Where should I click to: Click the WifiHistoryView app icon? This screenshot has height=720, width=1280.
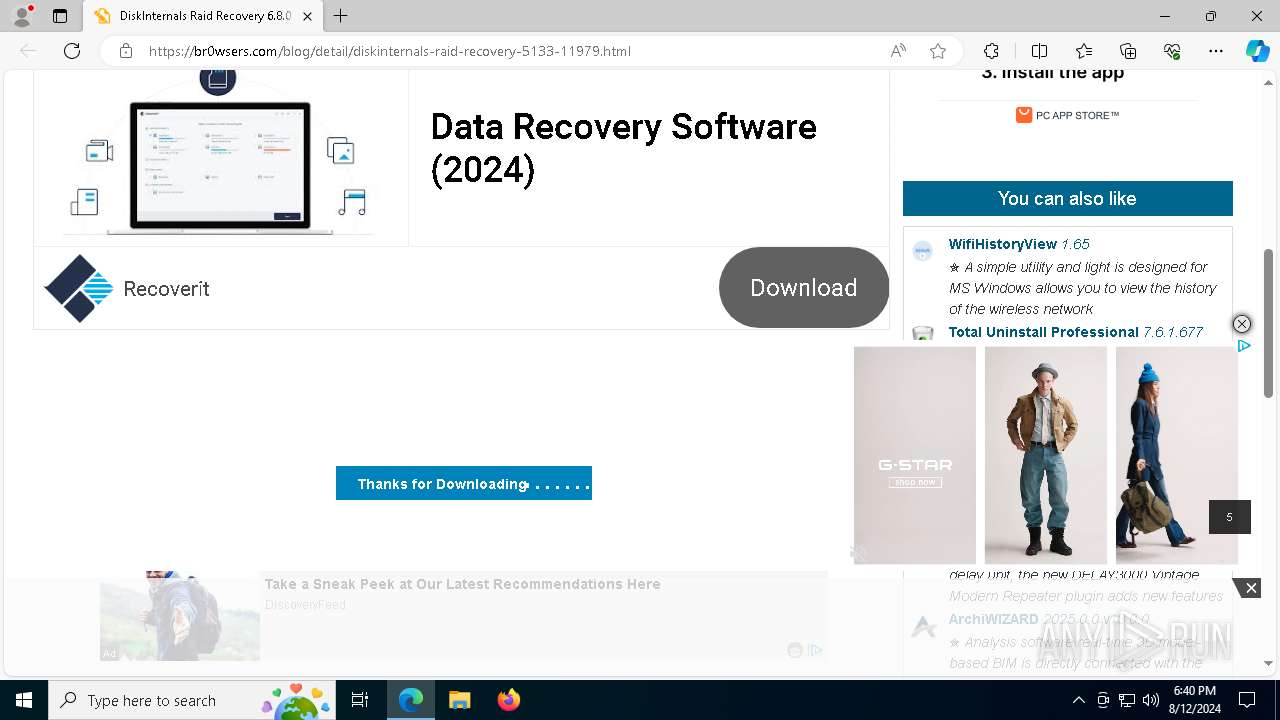coord(923,252)
